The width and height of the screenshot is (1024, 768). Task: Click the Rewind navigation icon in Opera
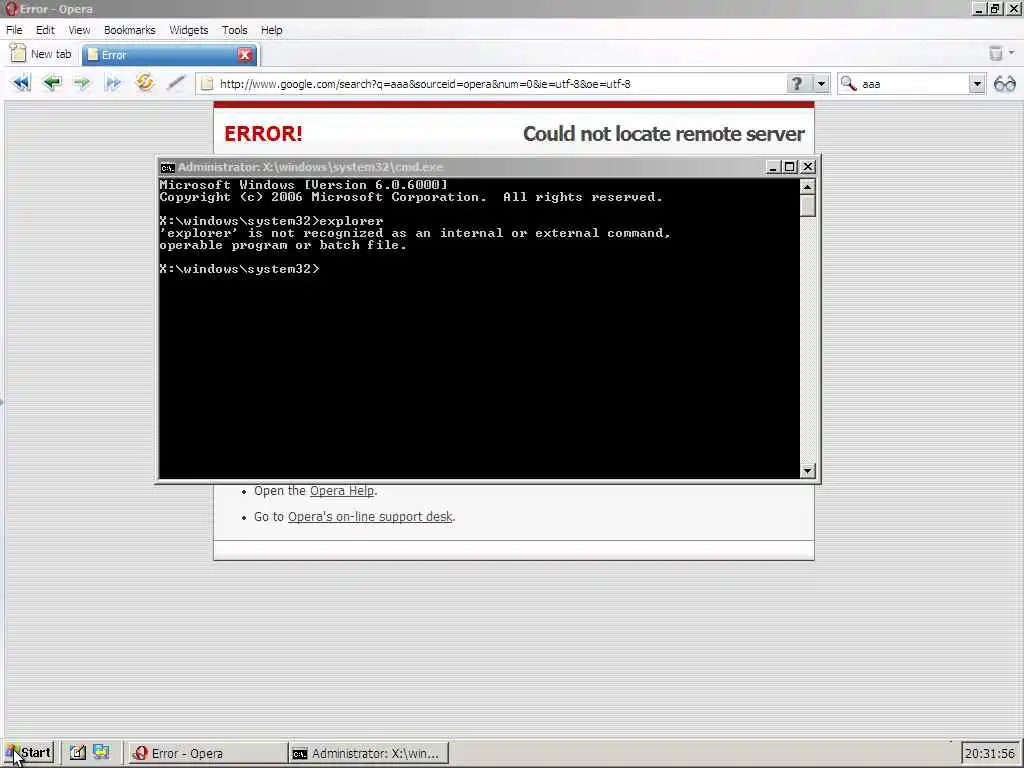coord(21,83)
